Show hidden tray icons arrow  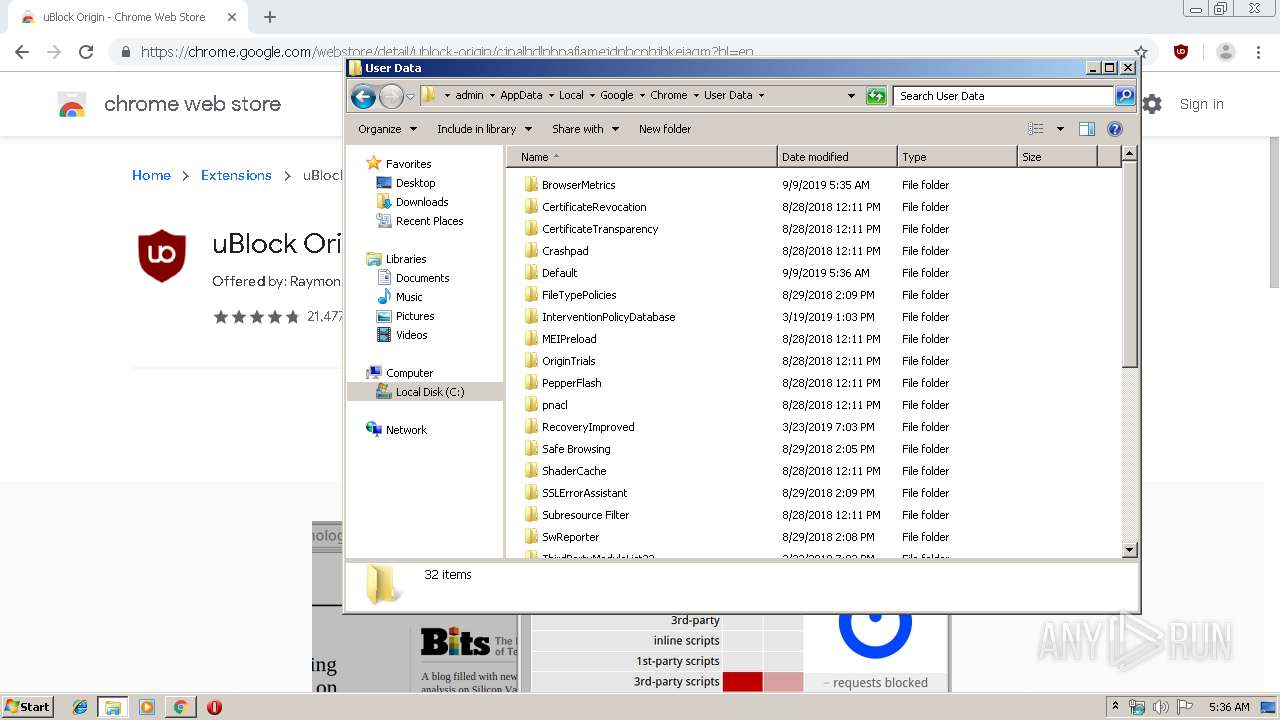point(1116,707)
